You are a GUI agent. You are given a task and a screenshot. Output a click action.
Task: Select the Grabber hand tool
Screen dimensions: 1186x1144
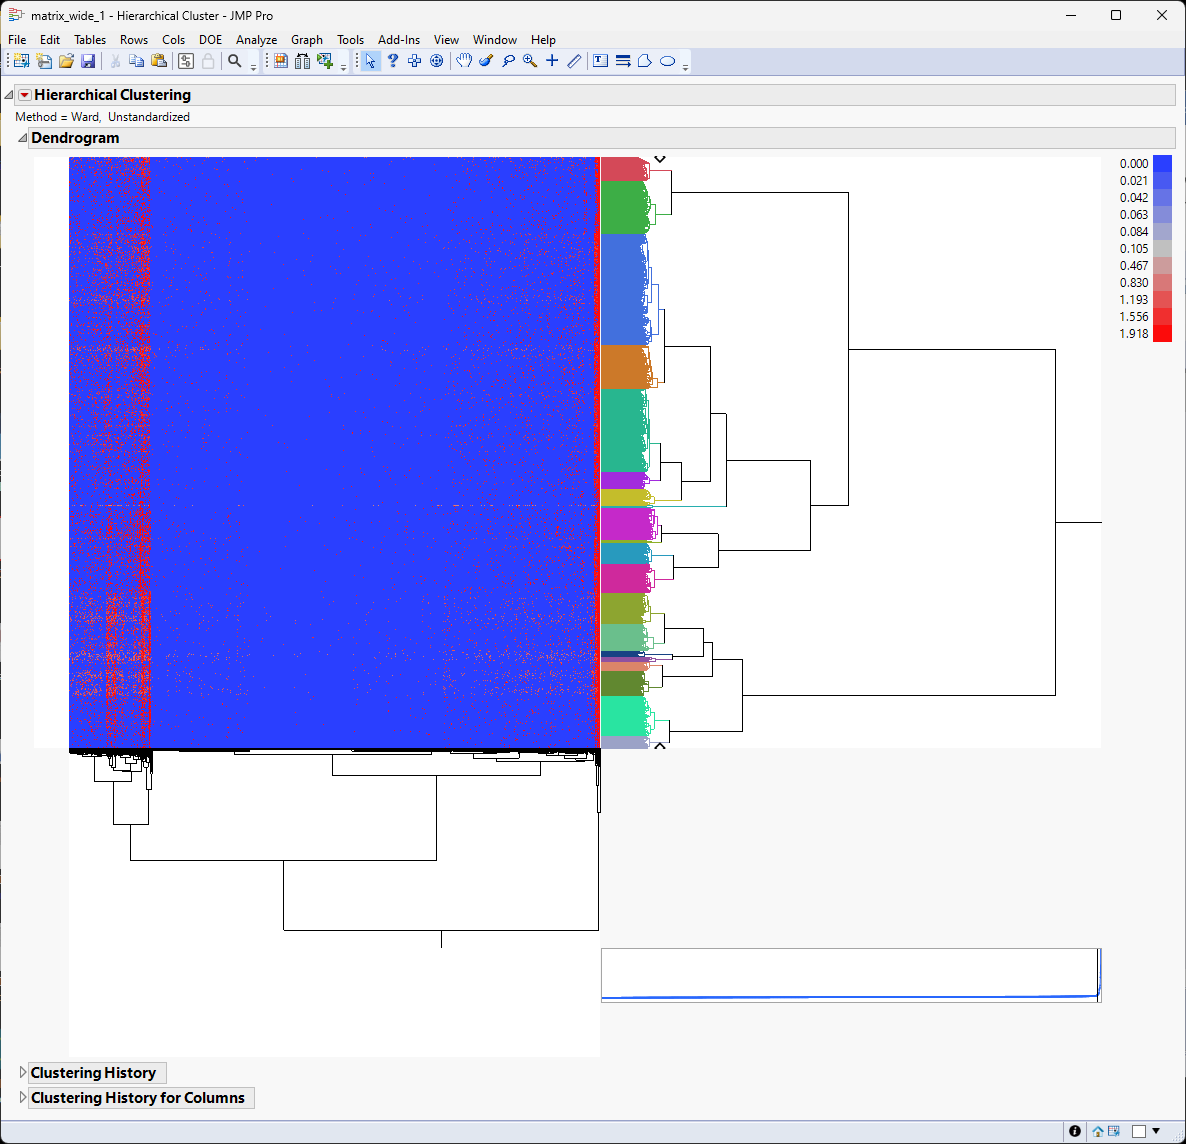(464, 61)
